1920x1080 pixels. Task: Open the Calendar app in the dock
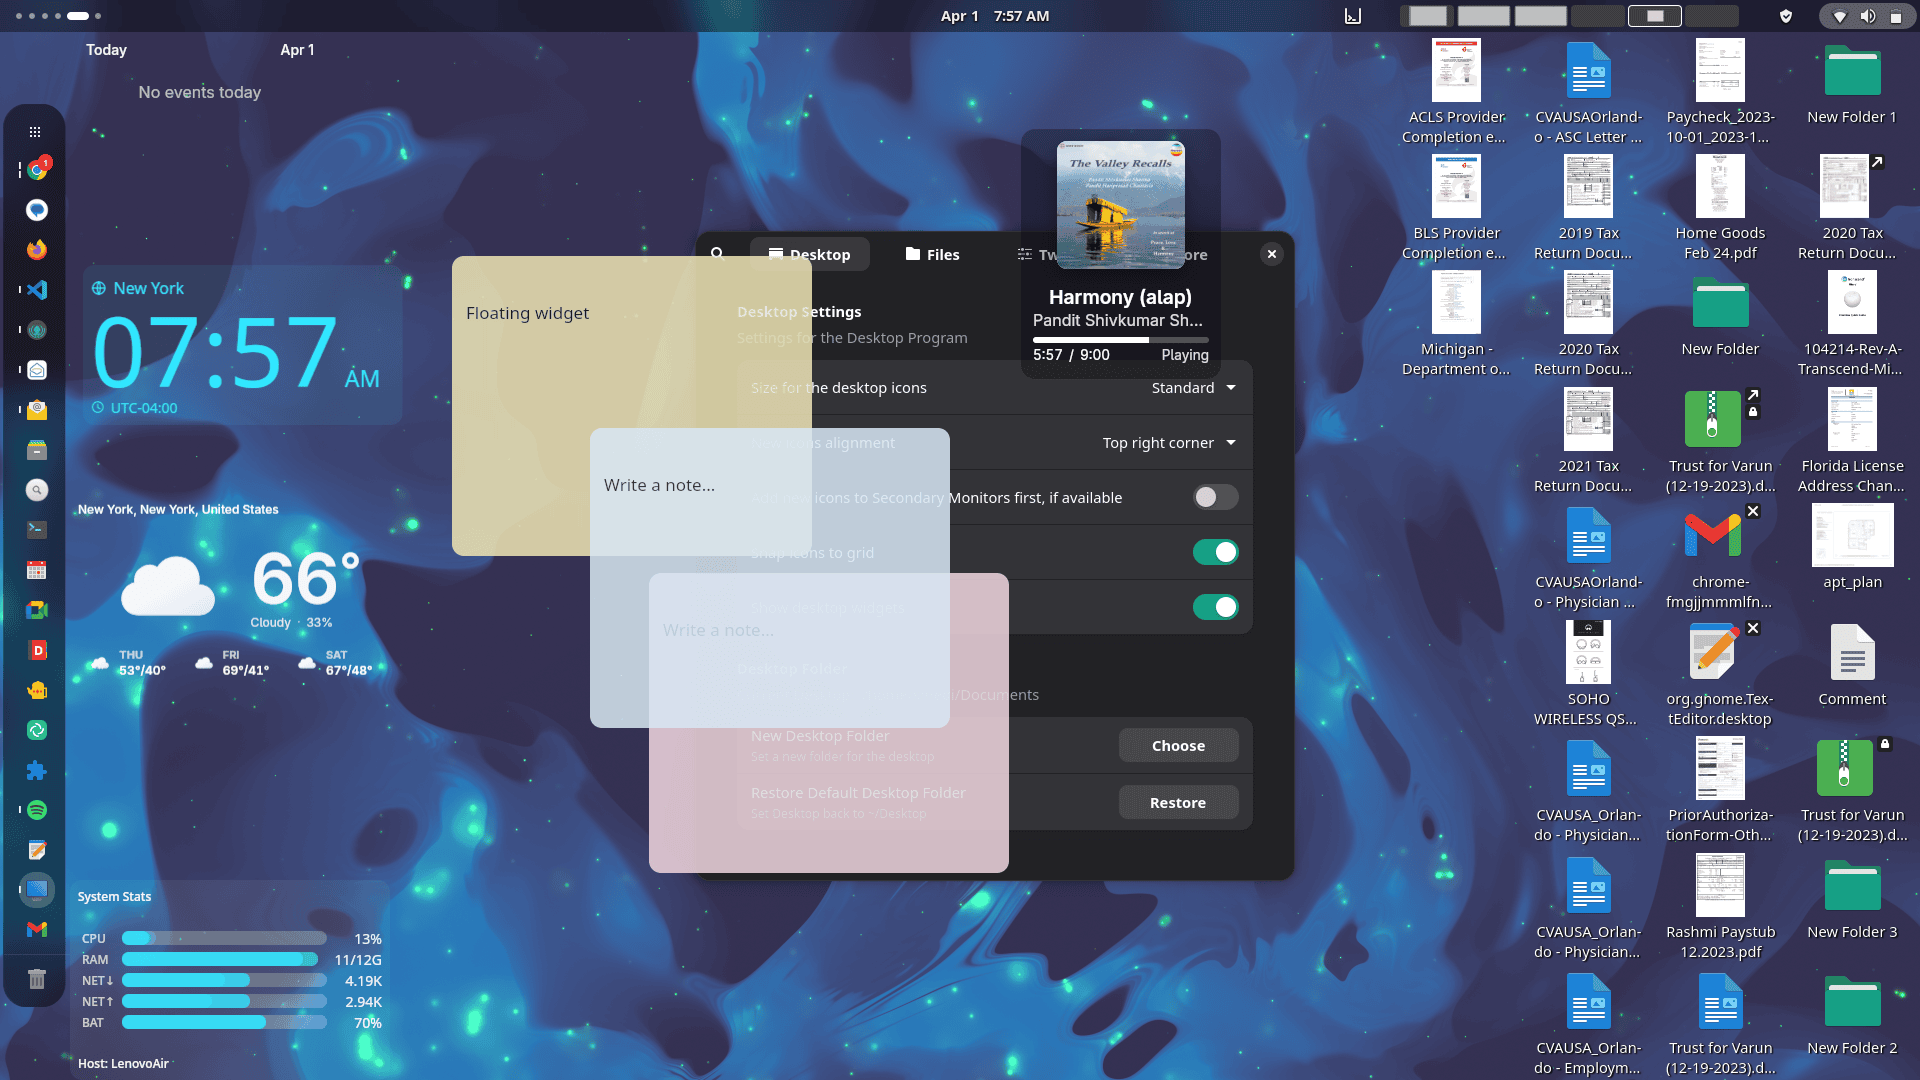coord(37,570)
